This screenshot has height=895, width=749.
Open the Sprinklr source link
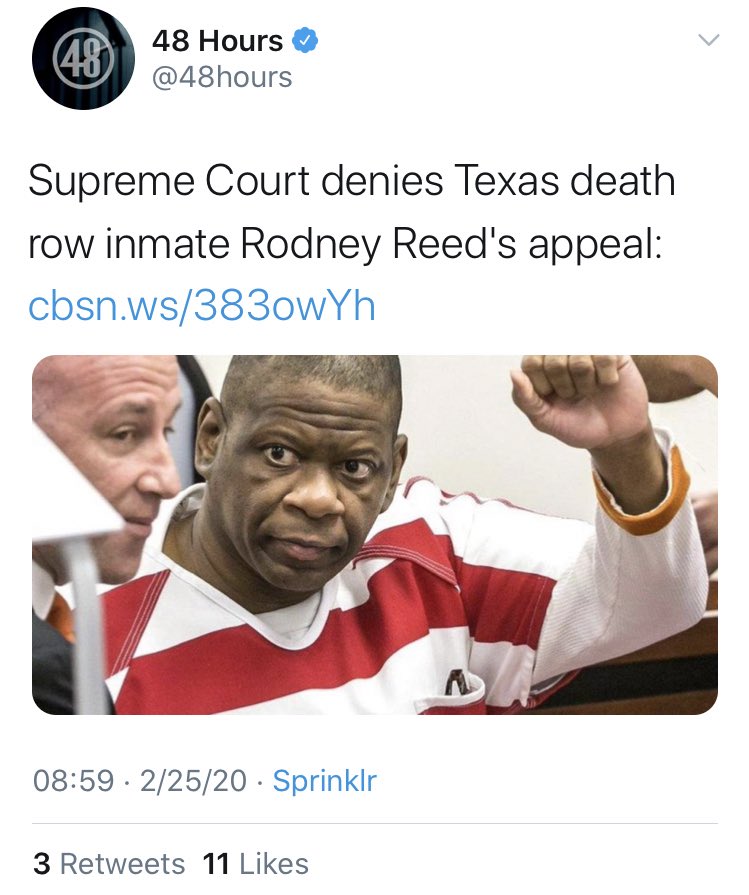[324, 780]
